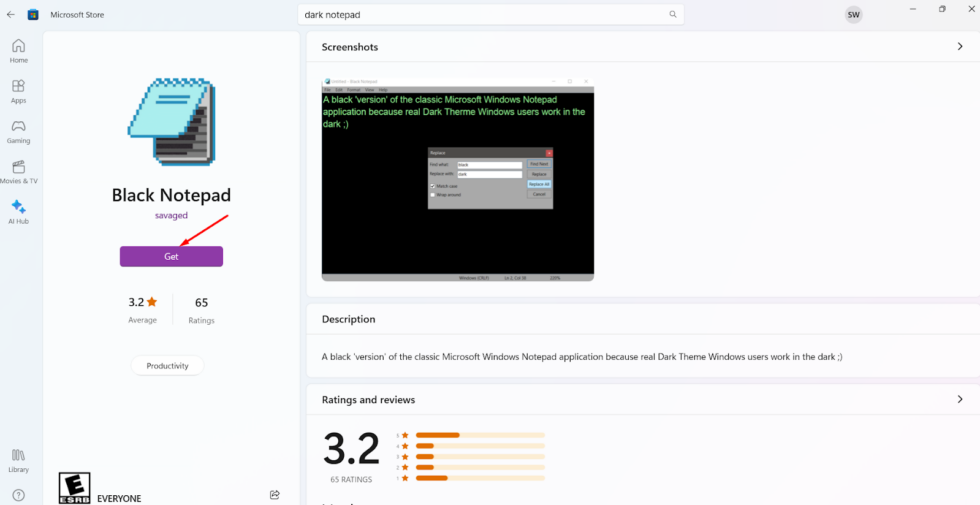Open the savaged publisher link
This screenshot has height=505, width=980.
click(x=171, y=215)
